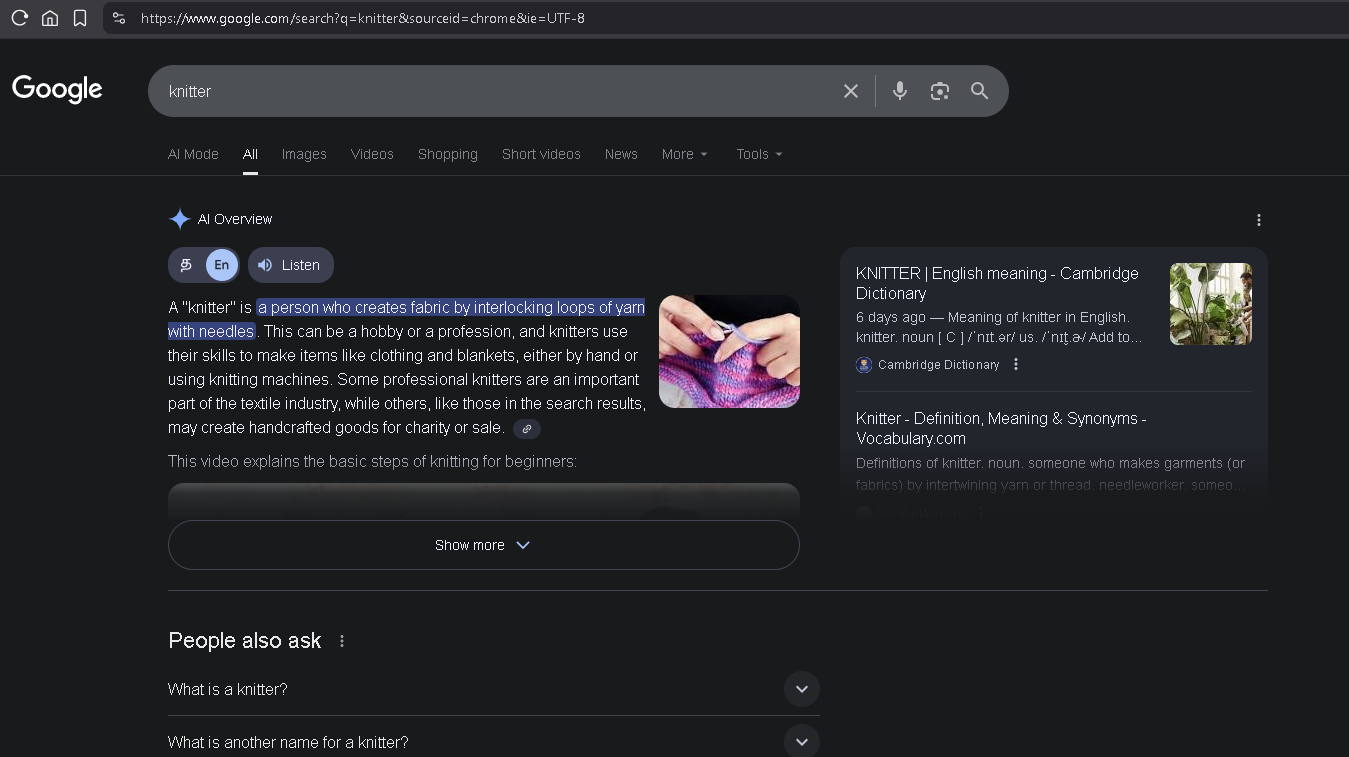The width and height of the screenshot is (1349, 757).
Task: Open the Cambridge Dictionary knitter result
Action: click(996, 283)
